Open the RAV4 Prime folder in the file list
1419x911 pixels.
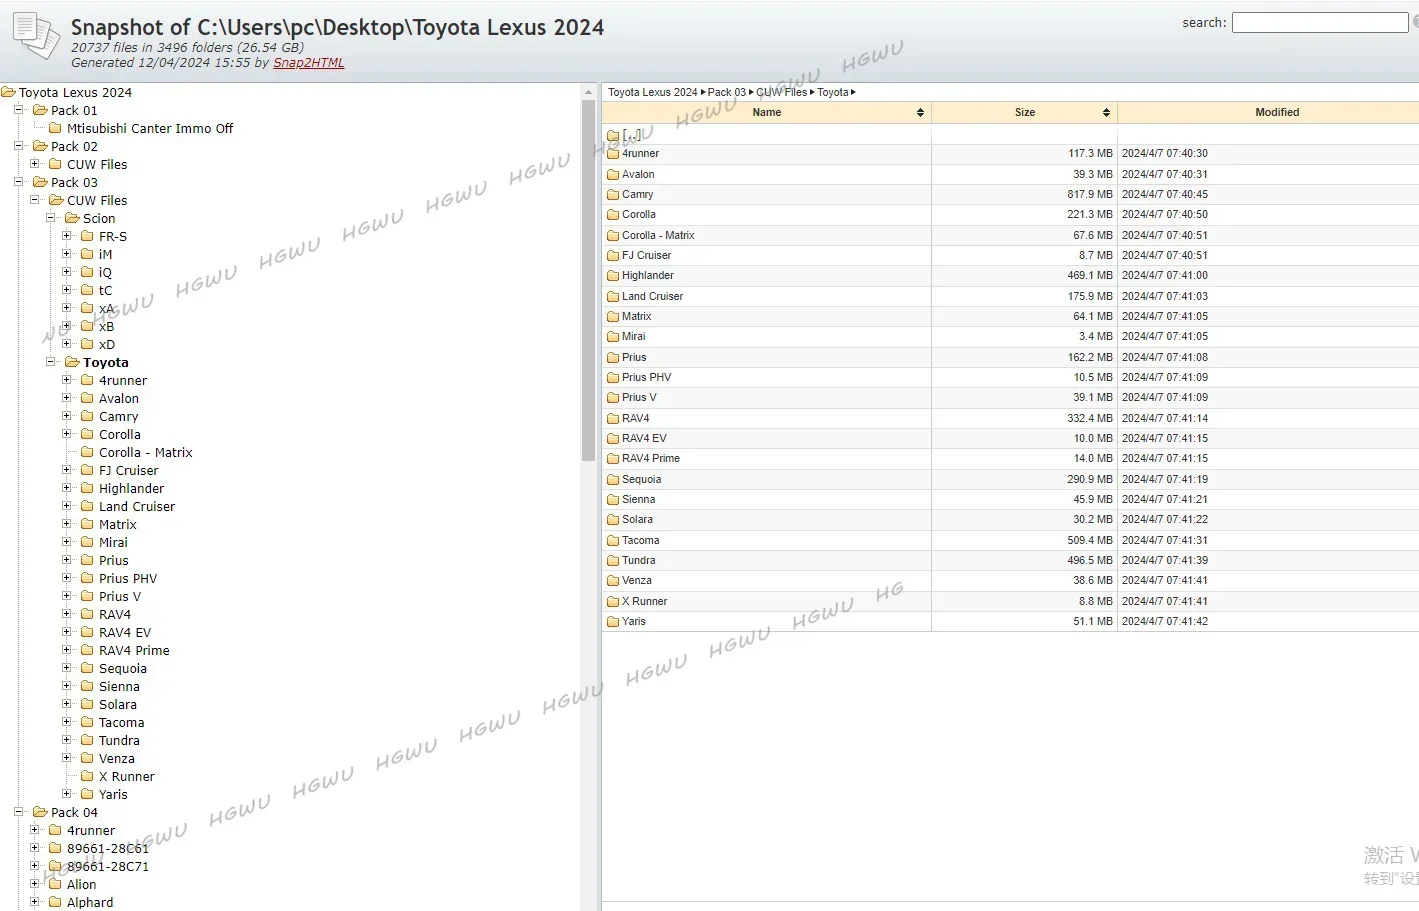pos(651,459)
